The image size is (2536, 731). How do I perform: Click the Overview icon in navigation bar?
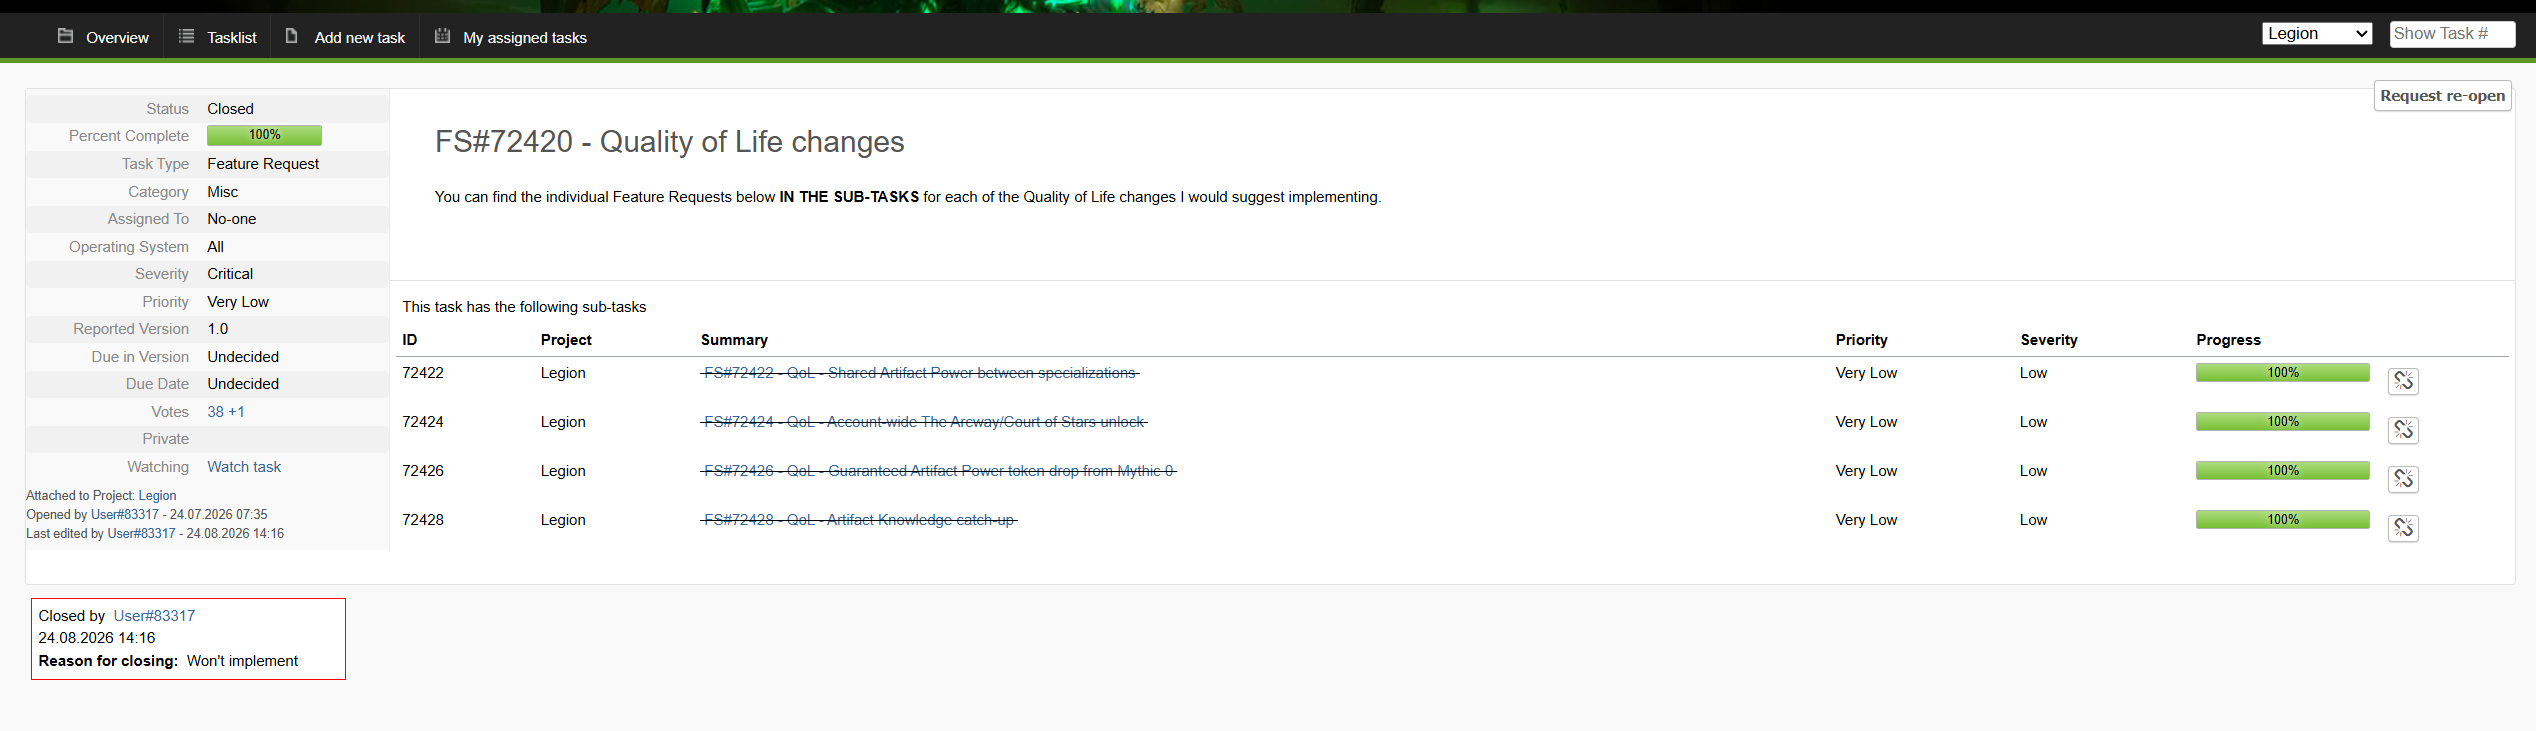click(x=65, y=36)
